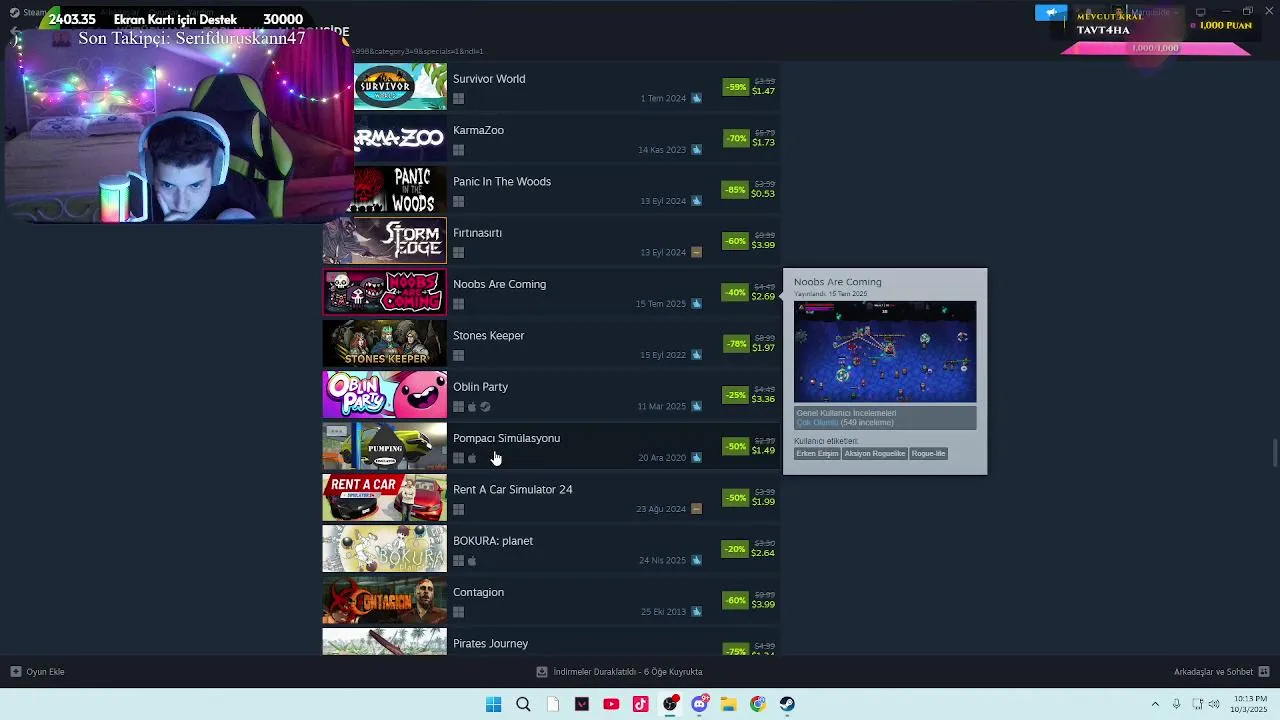Image resolution: width=1280 pixels, height=720 pixels.
Task: Click the Rogue-lite tag in the popup
Action: tap(928, 454)
